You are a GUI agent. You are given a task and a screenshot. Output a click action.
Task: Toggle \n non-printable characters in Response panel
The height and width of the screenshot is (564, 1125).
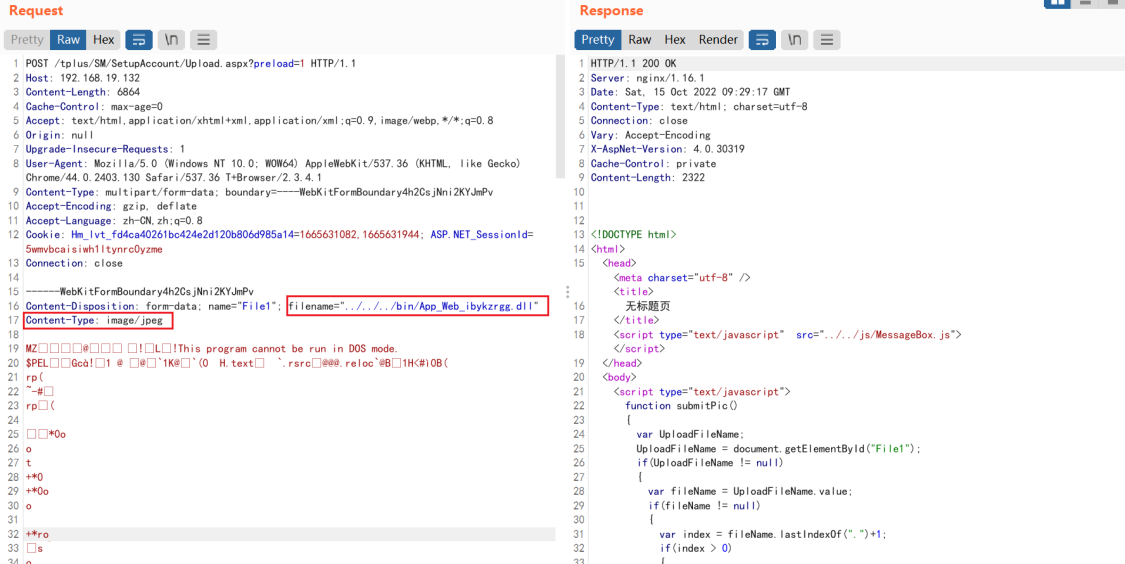pyautogui.click(x=795, y=39)
